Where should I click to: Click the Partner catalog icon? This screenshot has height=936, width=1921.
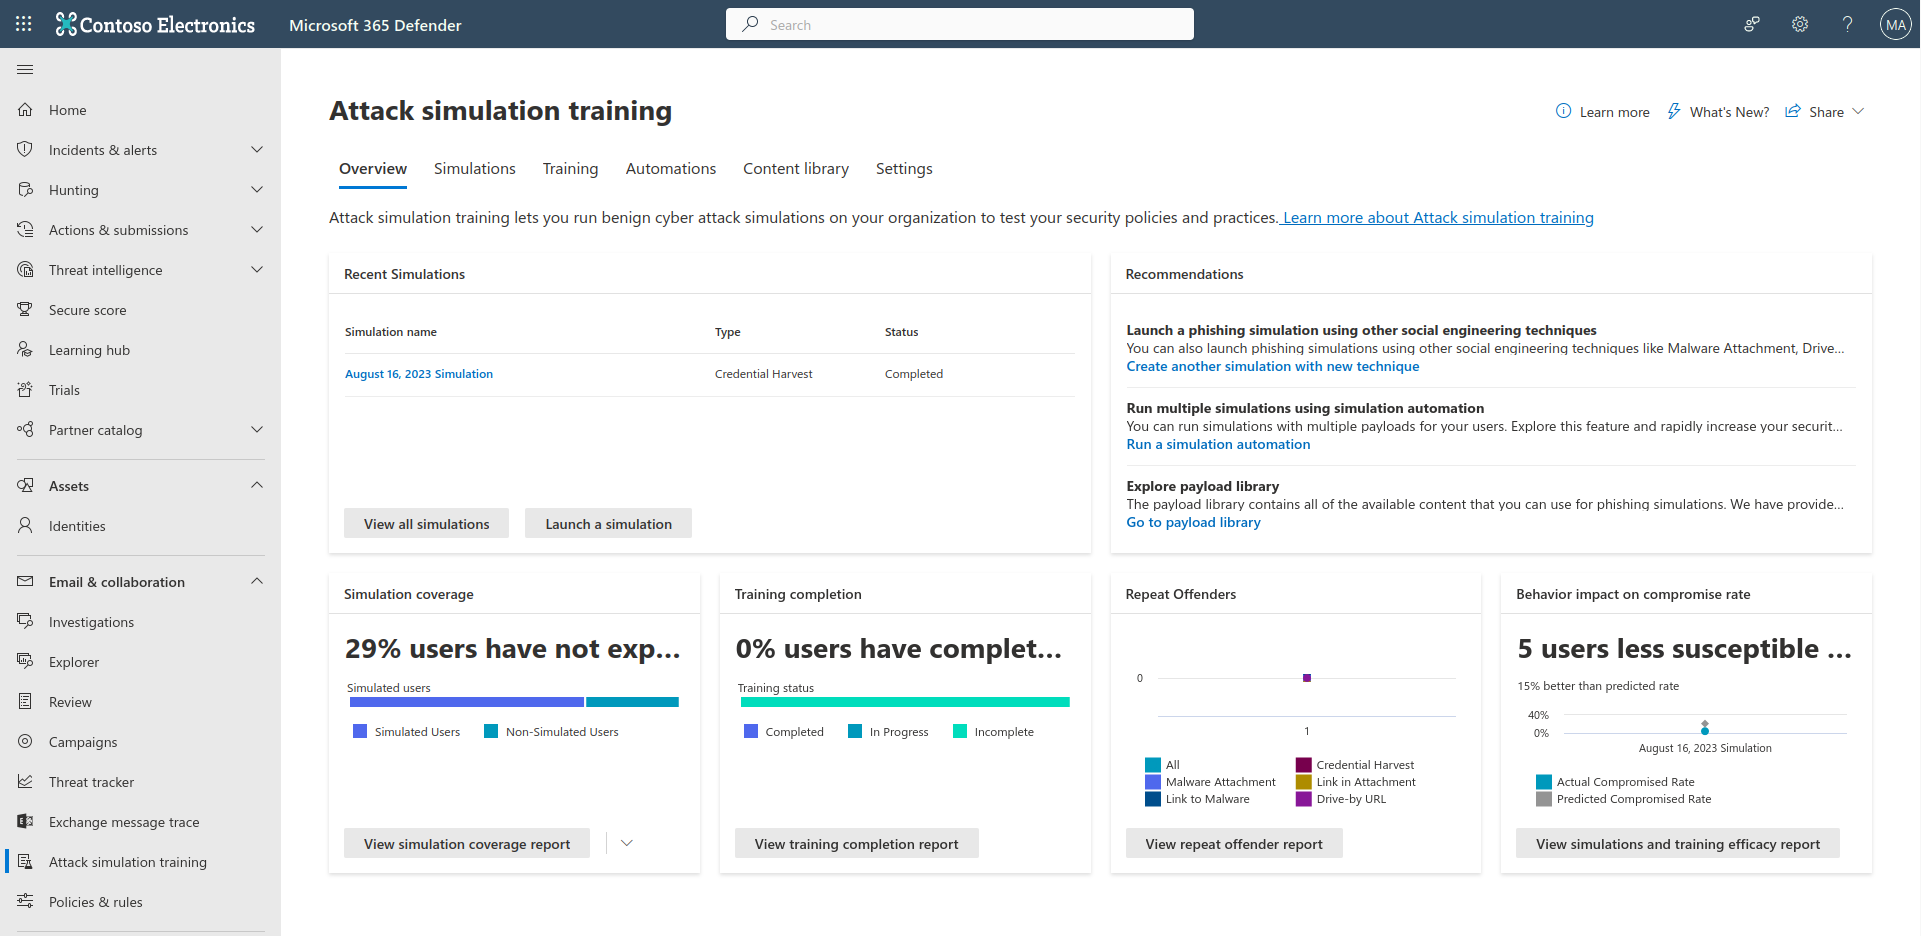tap(25, 430)
